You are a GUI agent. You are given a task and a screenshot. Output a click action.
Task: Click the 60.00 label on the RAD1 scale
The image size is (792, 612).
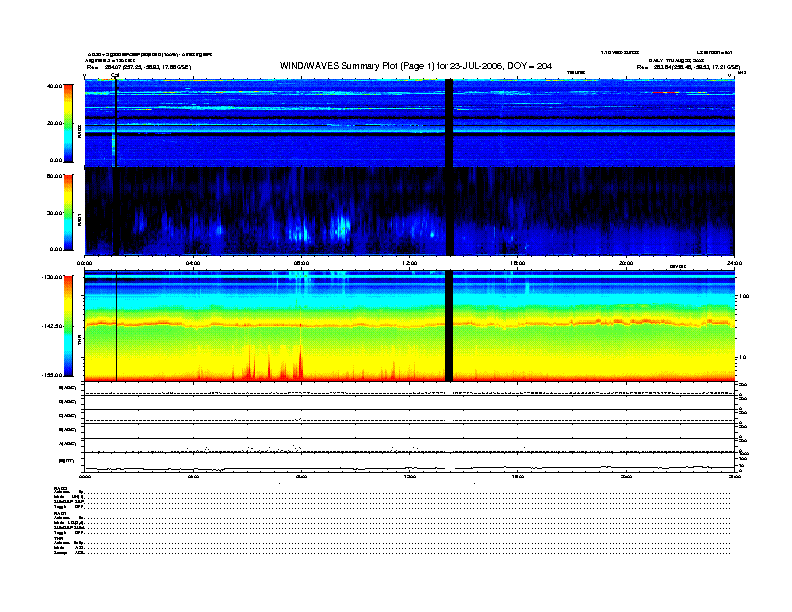coord(55,176)
